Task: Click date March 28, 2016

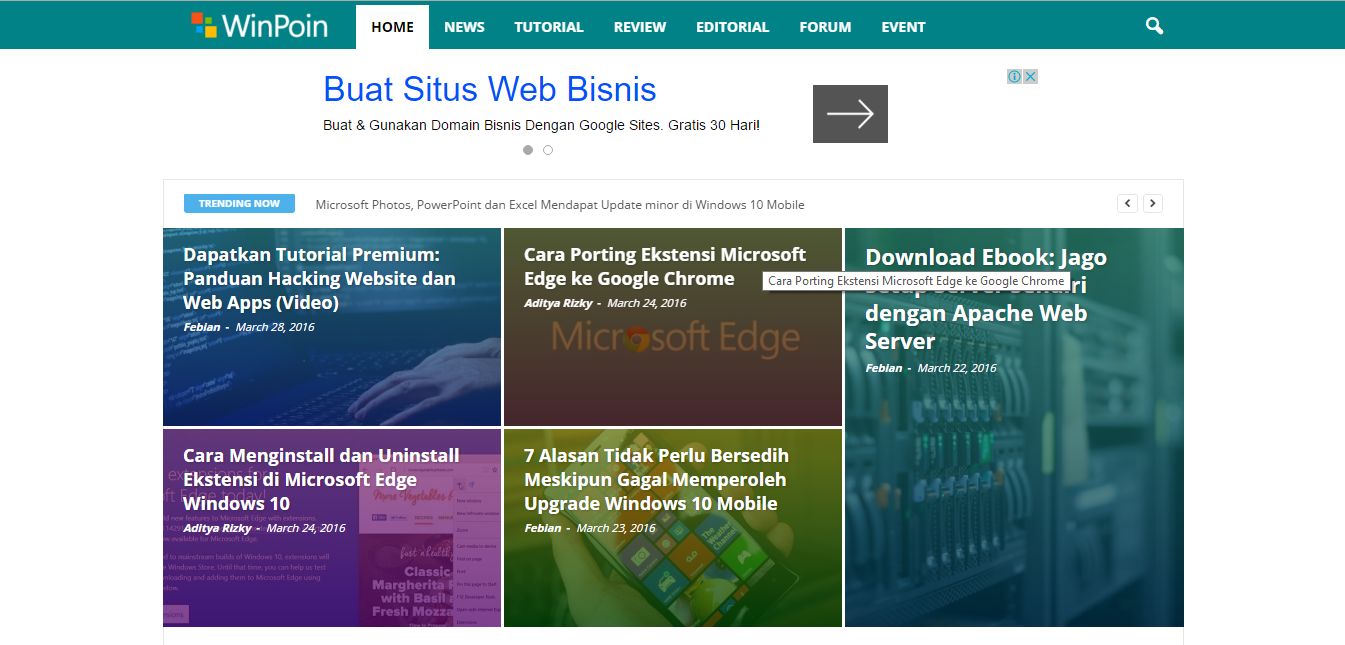Action: point(275,327)
